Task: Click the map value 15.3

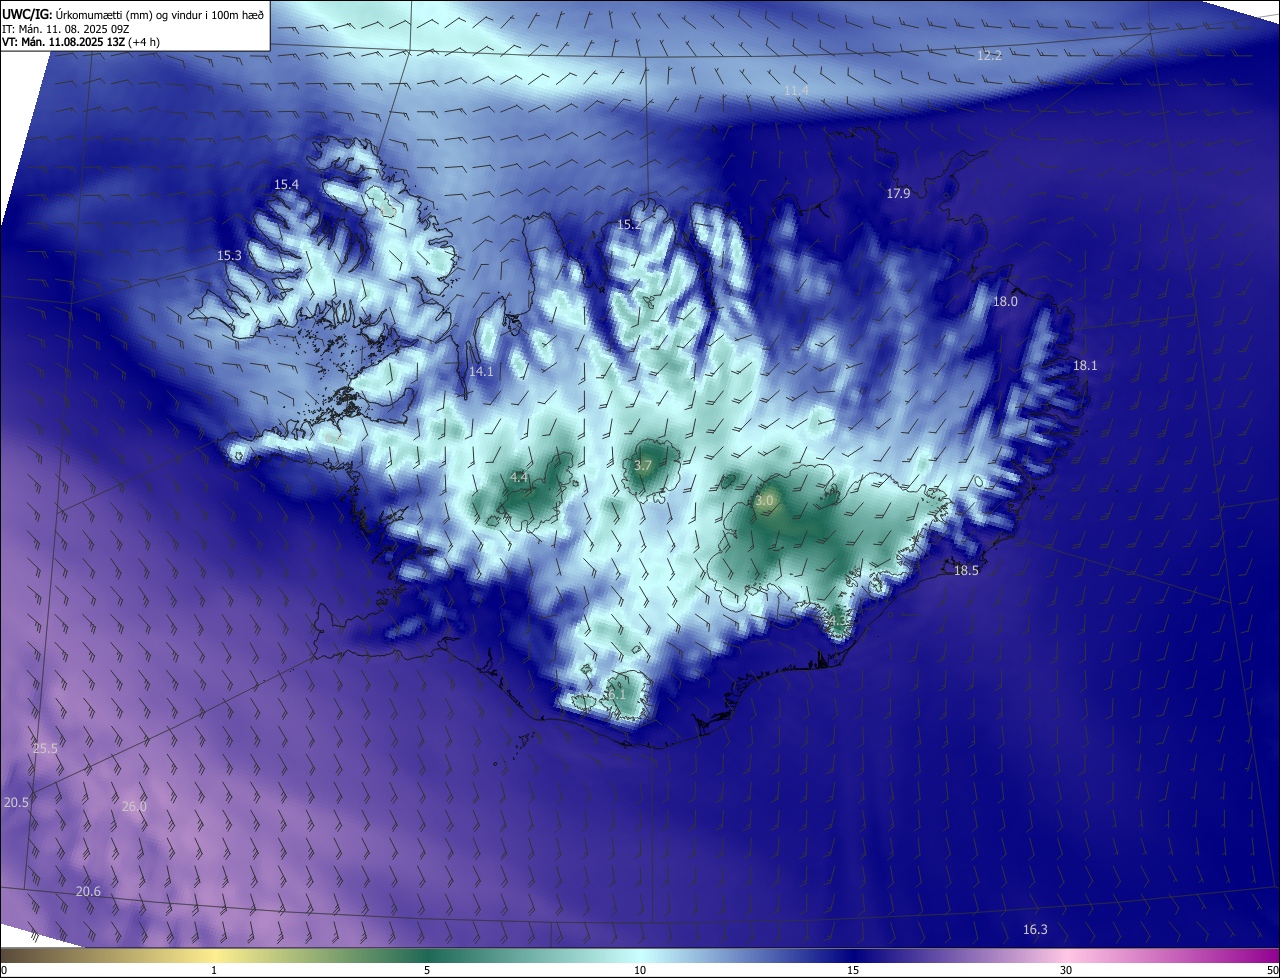Action: [x=229, y=255]
